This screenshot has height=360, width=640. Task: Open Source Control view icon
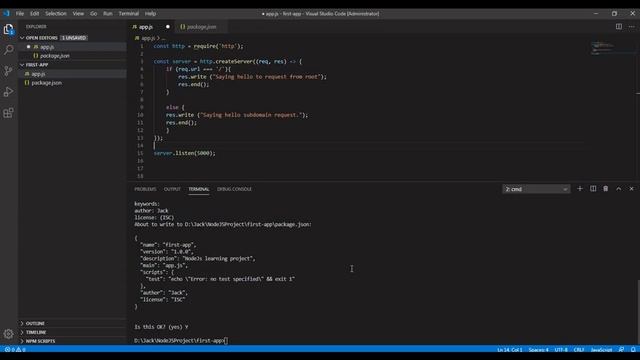click(x=9, y=71)
